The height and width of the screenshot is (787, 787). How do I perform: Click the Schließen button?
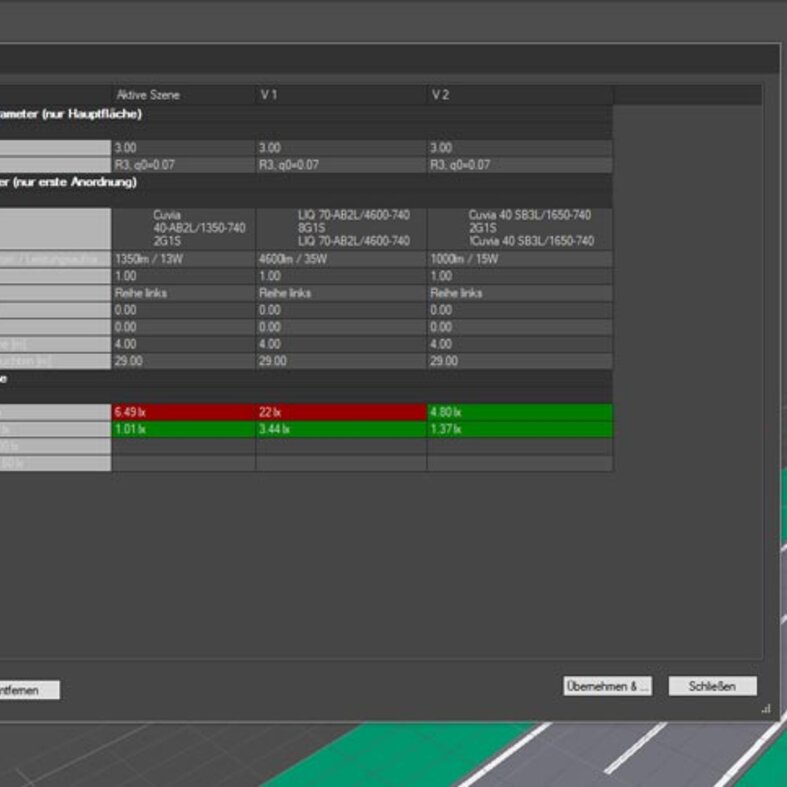(x=712, y=686)
